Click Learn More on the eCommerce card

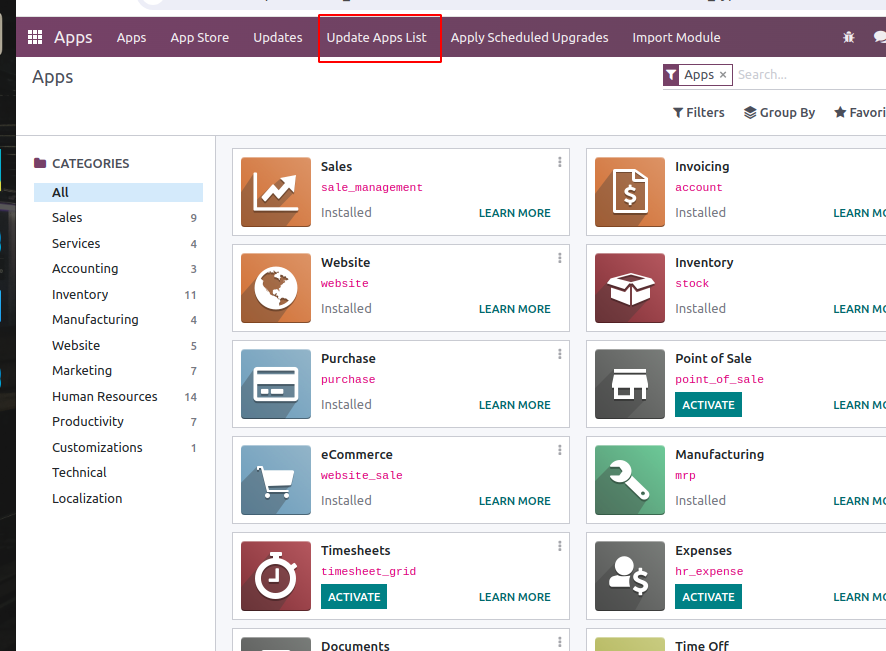[x=514, y=501]
